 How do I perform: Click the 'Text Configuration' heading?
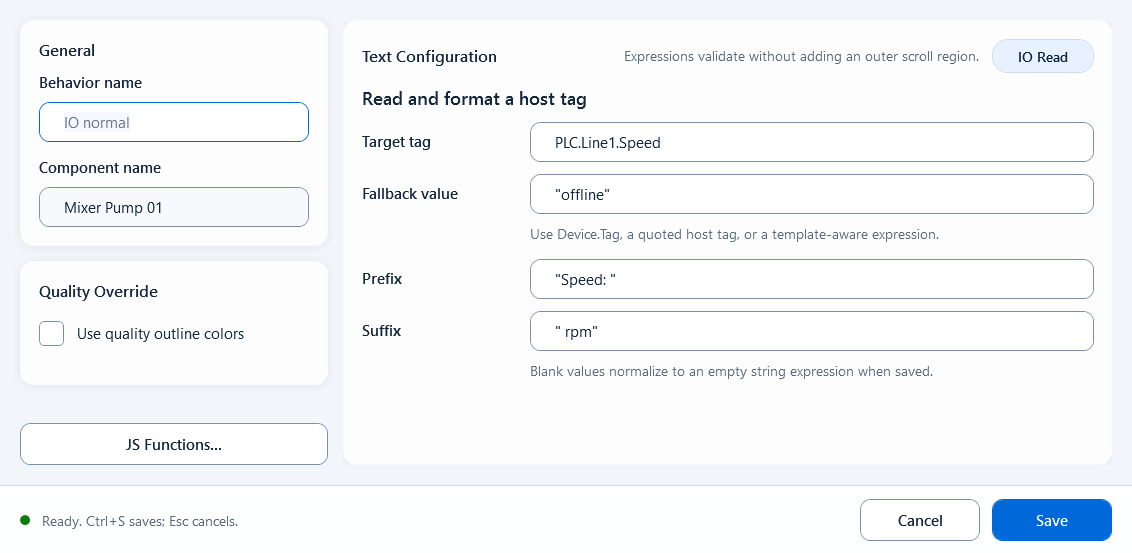[430, 56]
